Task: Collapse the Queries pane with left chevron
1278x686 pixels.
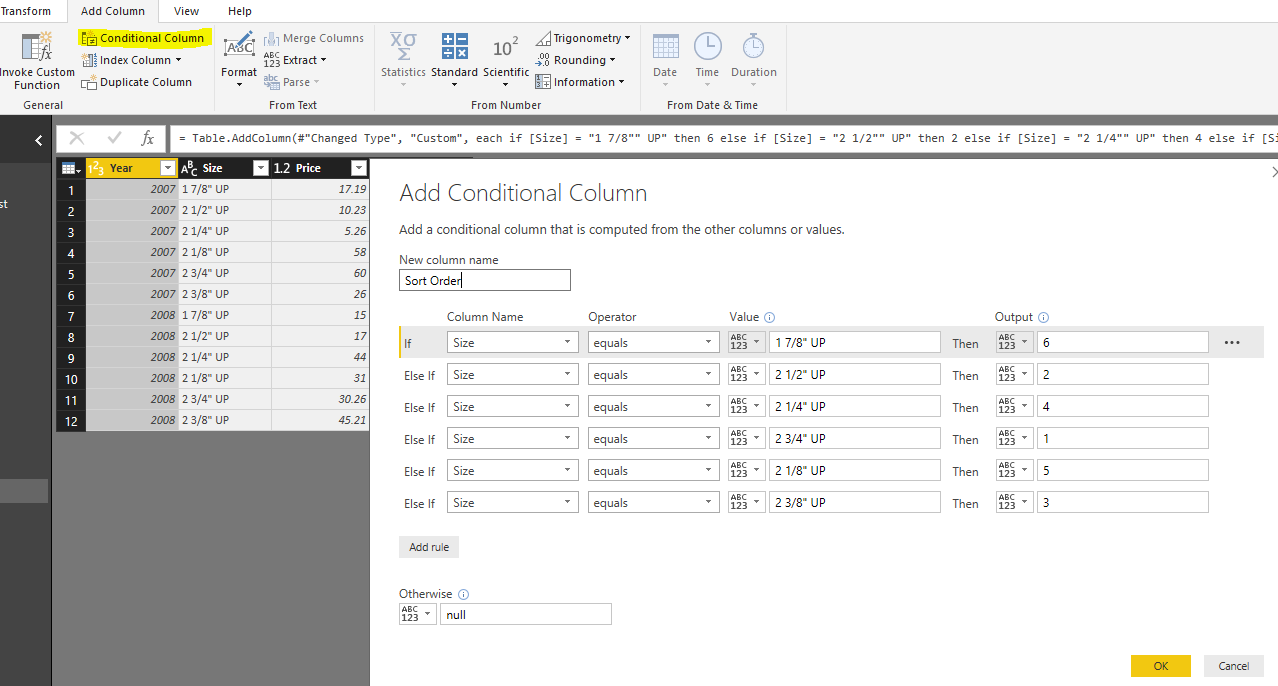Action: coord(38,141)
